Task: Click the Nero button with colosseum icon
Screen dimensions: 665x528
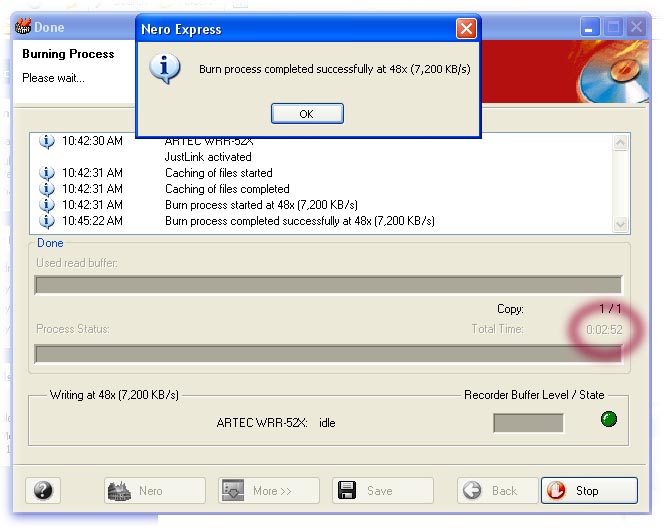Action: point(155,491)
